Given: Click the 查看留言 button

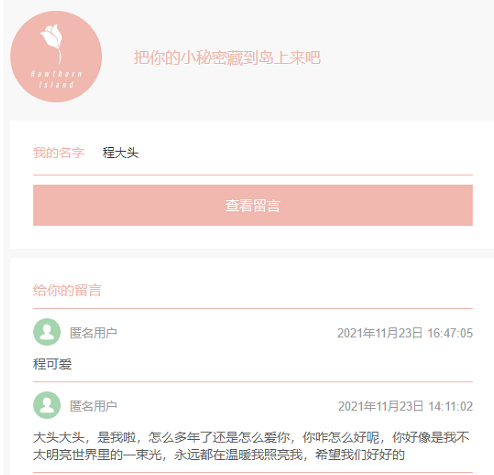Looking at the screenshot, I should 253,205.
